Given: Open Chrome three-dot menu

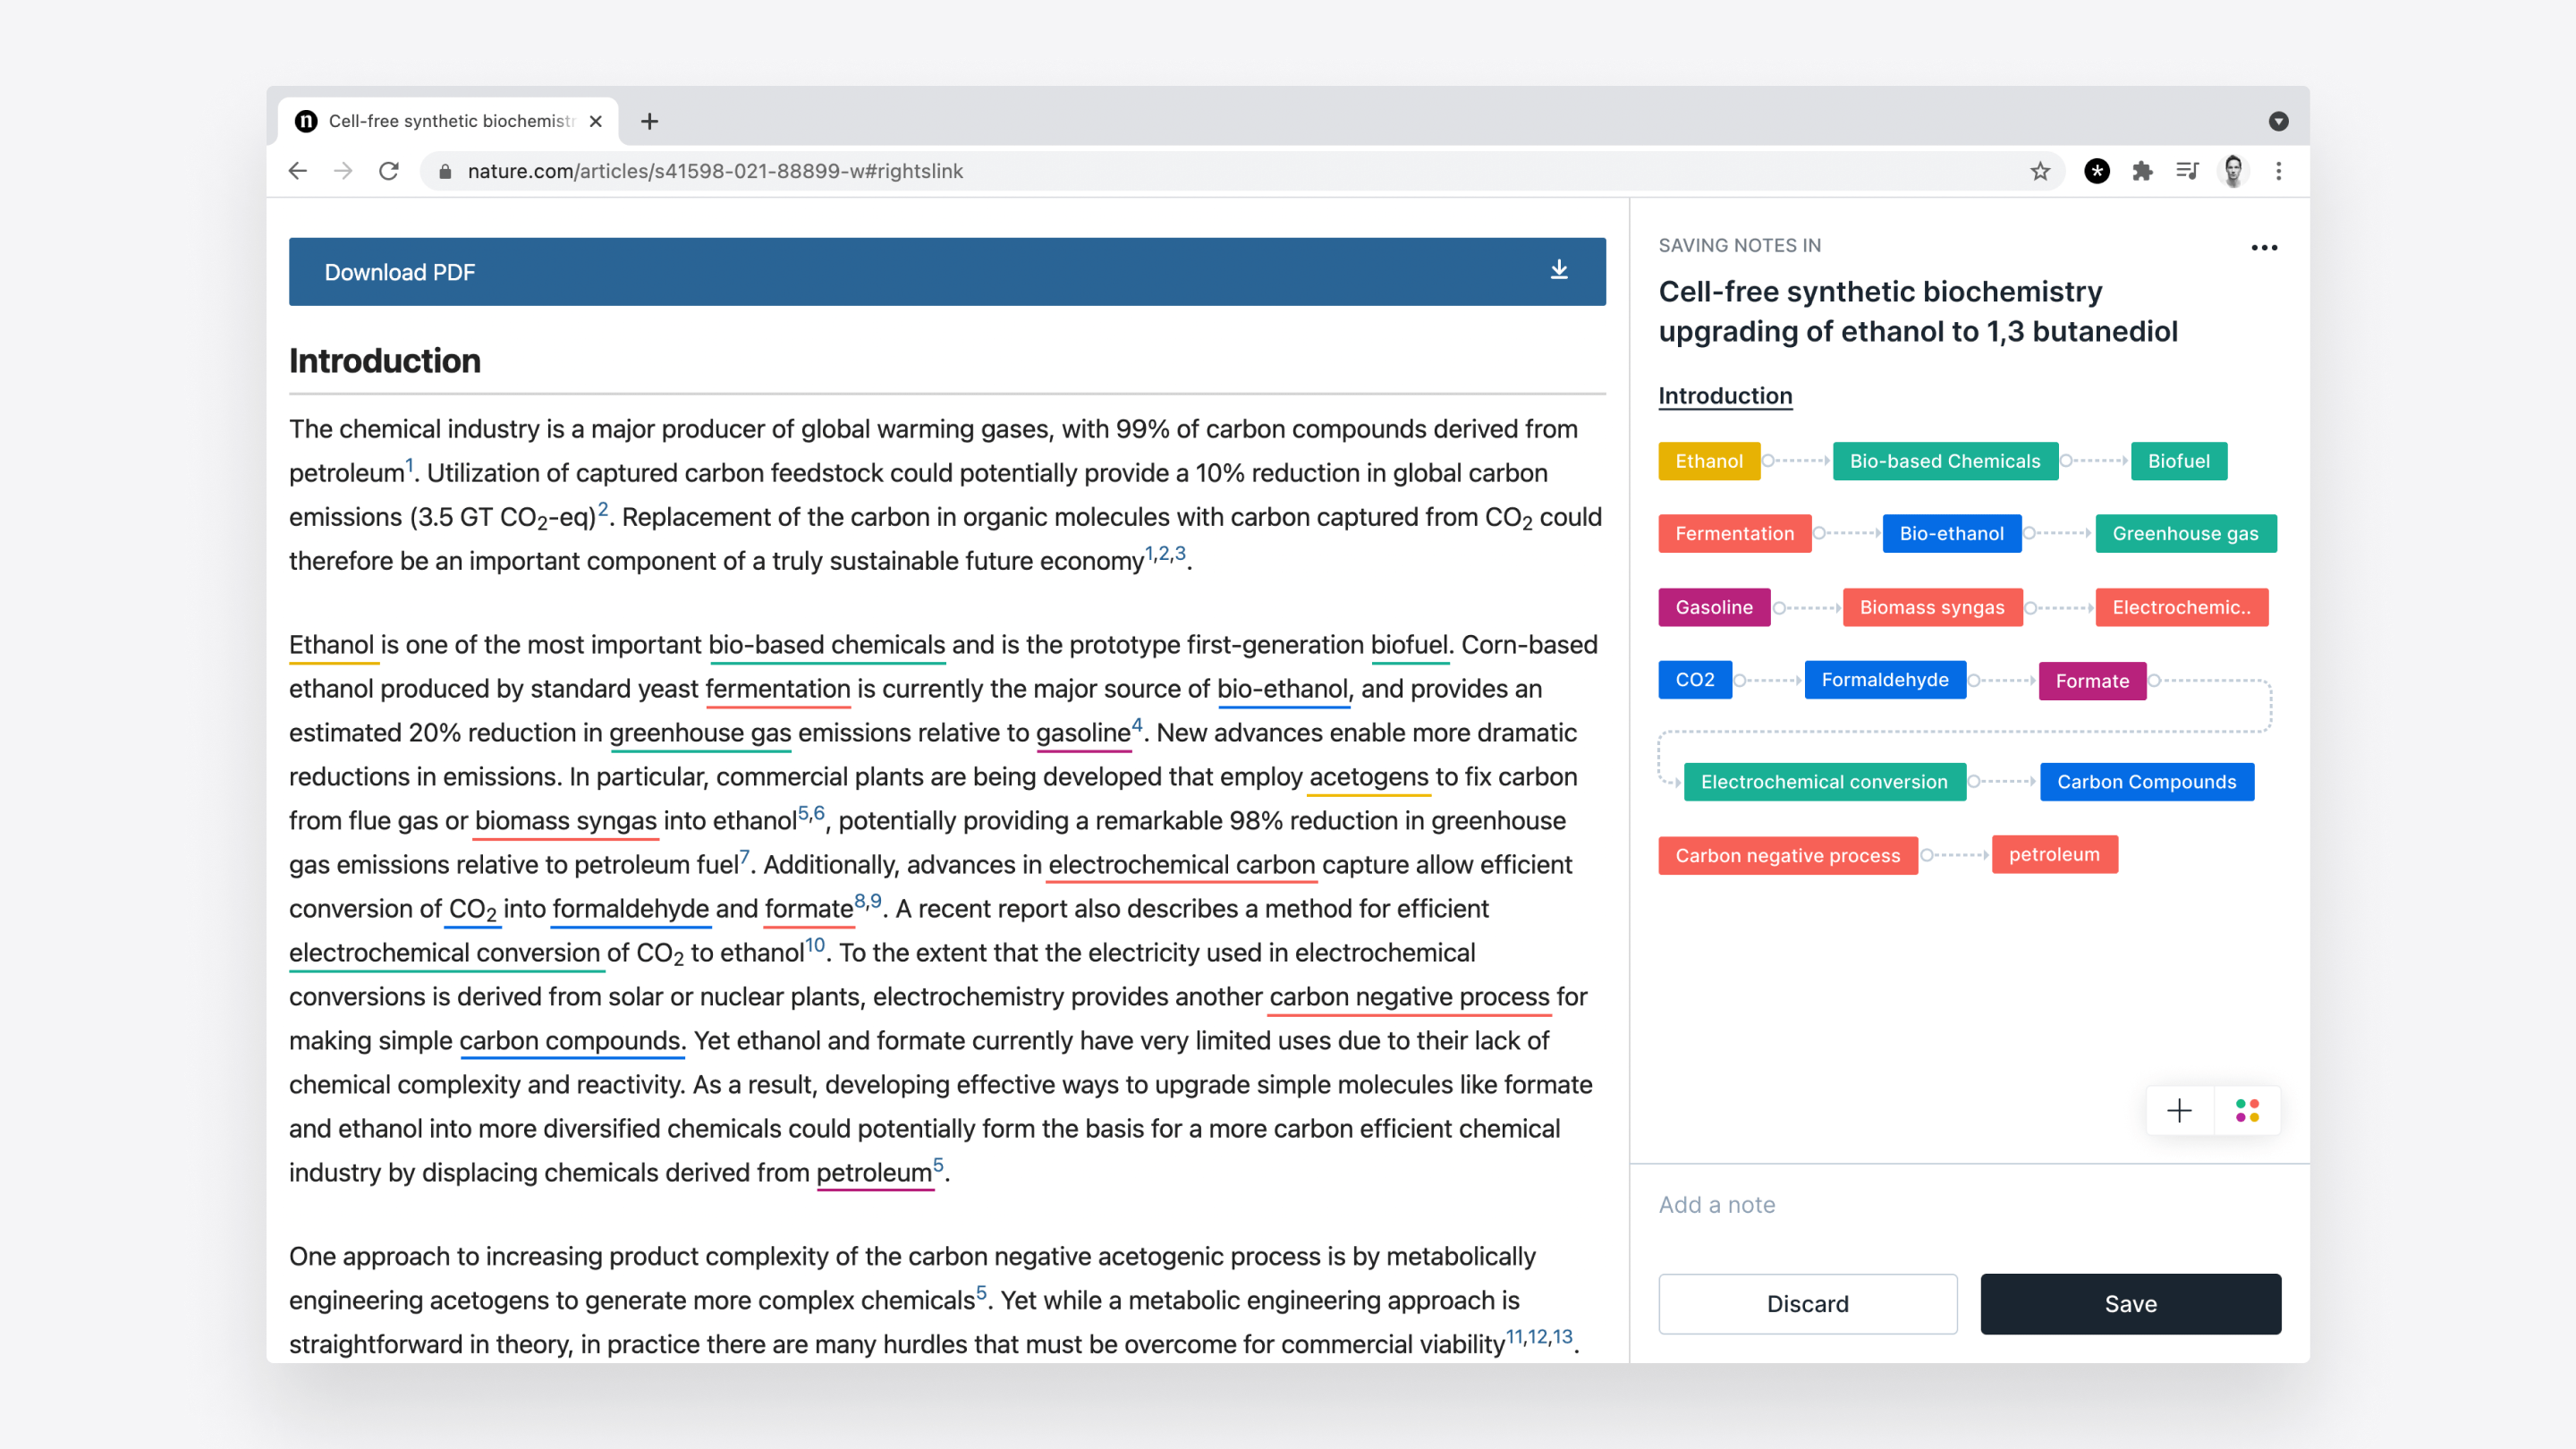Looking at the screenshot, I should (x=2279, y=171).
